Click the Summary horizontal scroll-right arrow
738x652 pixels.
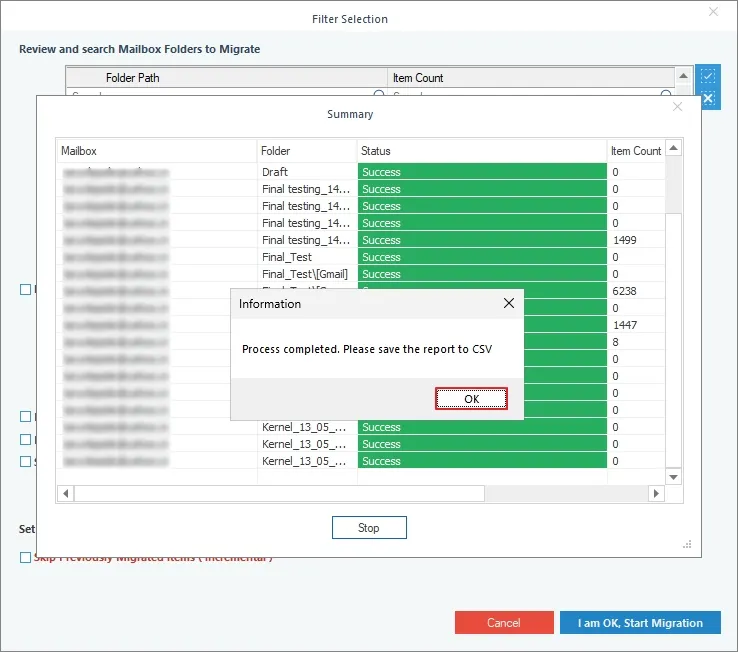pos(656,493)
